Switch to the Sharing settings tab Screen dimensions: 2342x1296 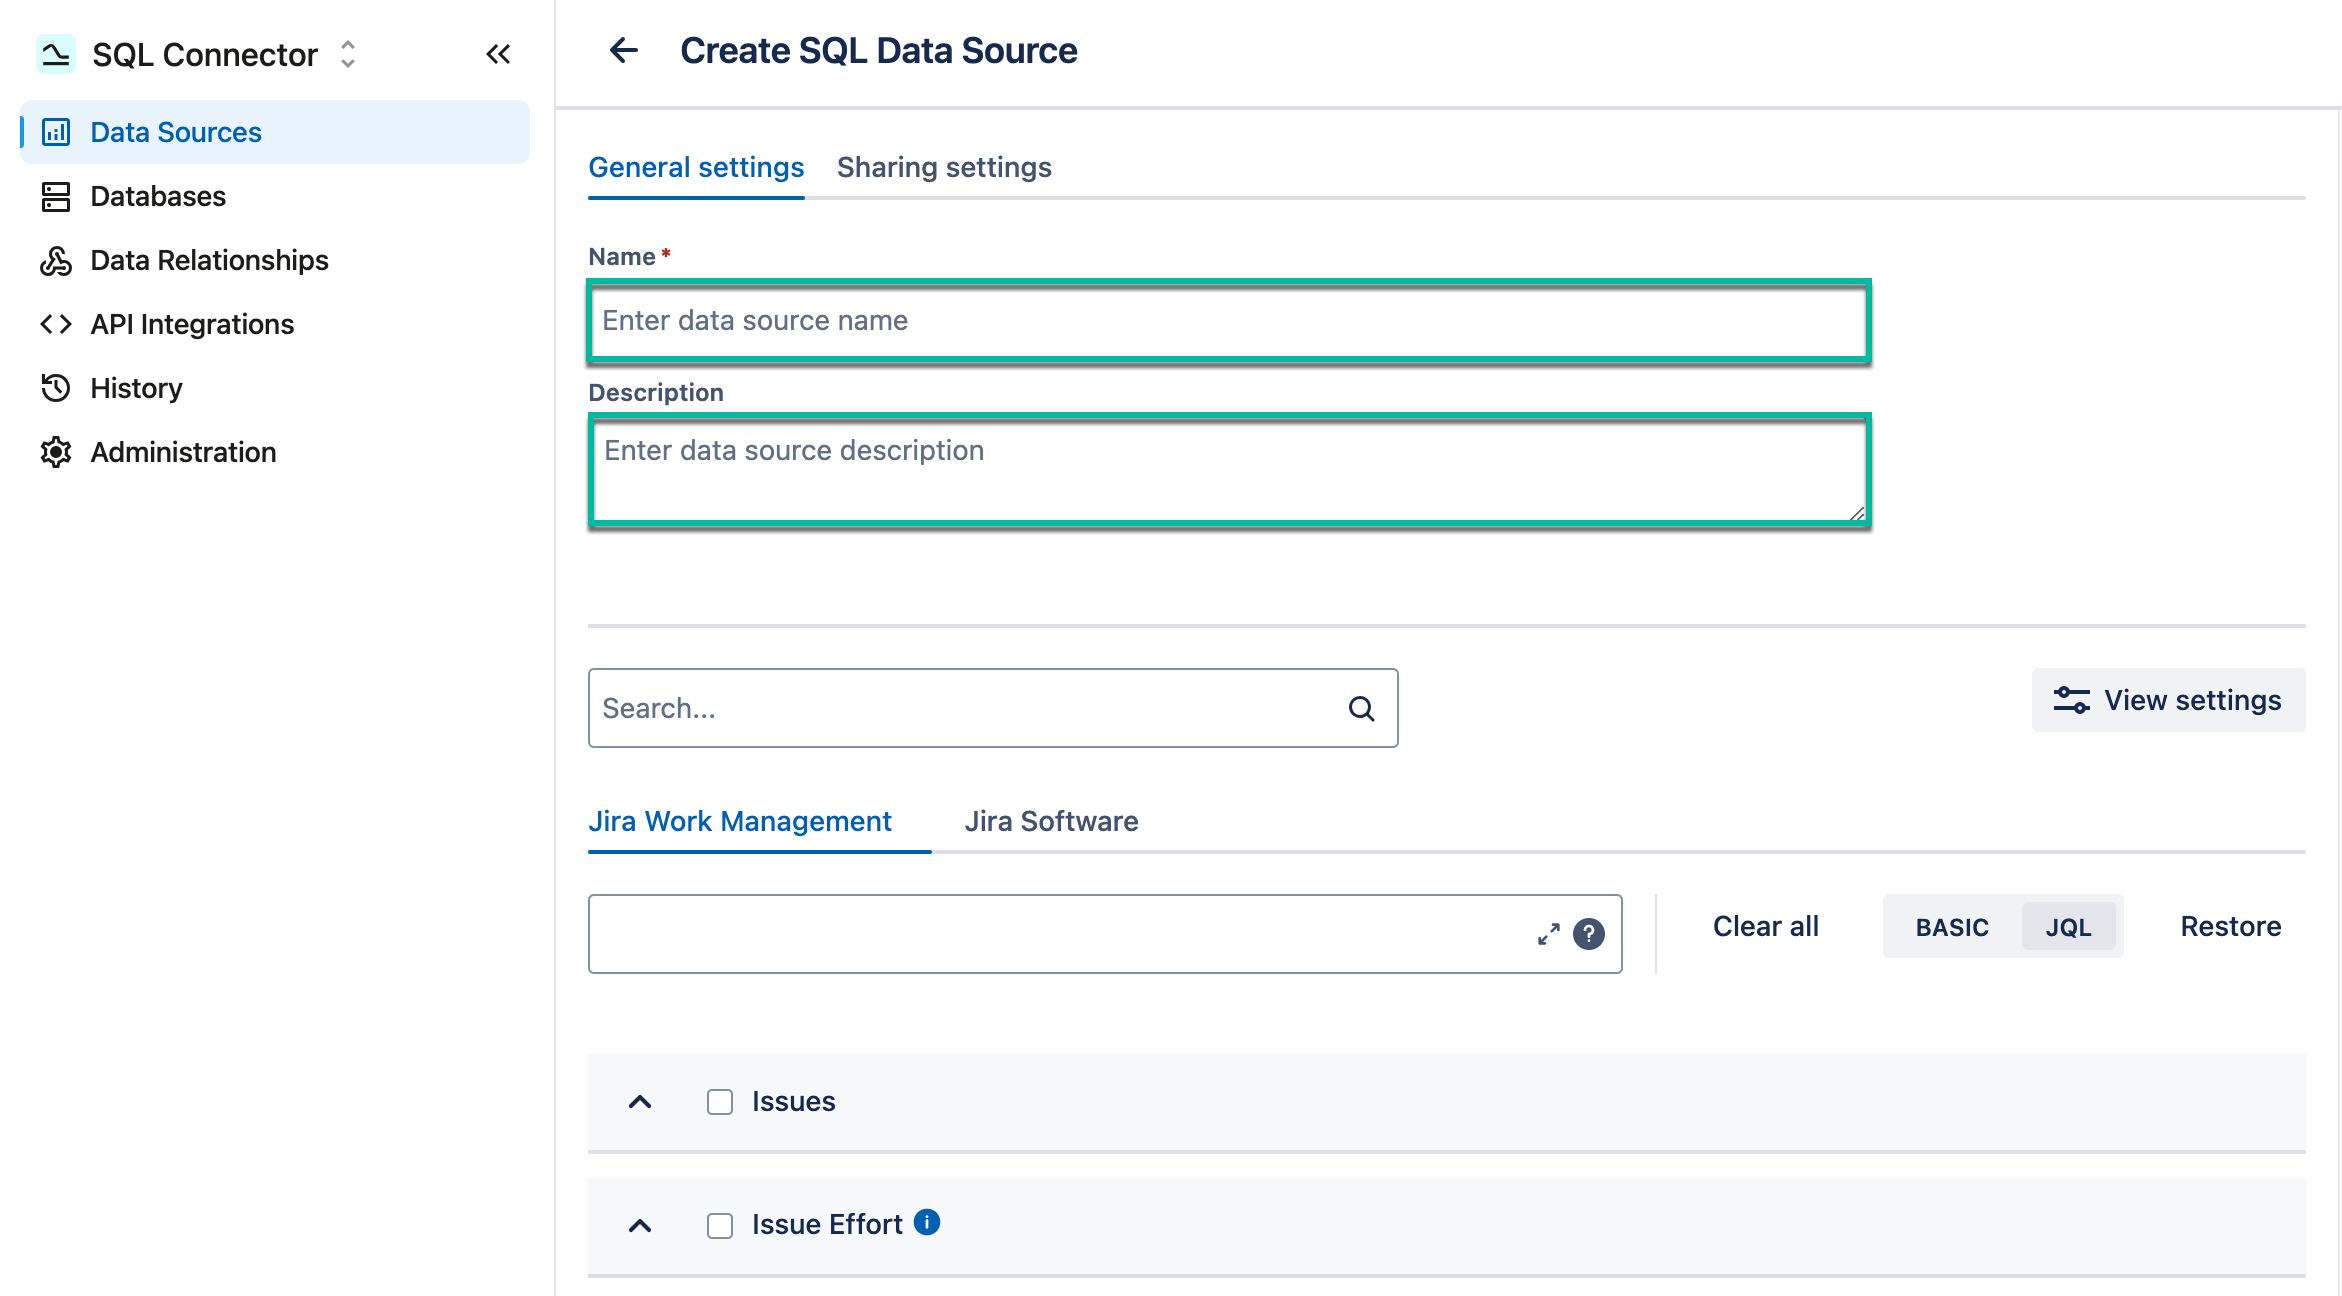coord(944,167)
